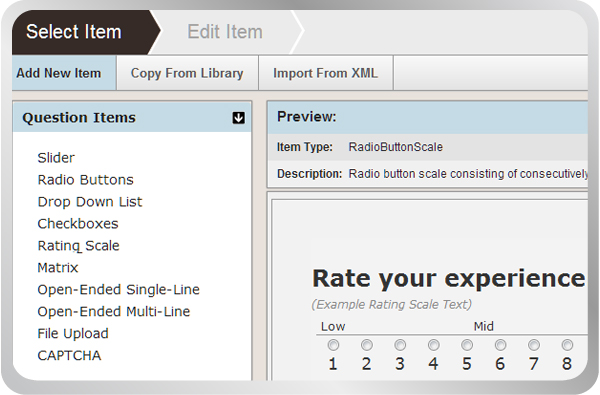Choose Open-Ended Multi-Line item
The image size is (600, 395).
click(114, 312)
